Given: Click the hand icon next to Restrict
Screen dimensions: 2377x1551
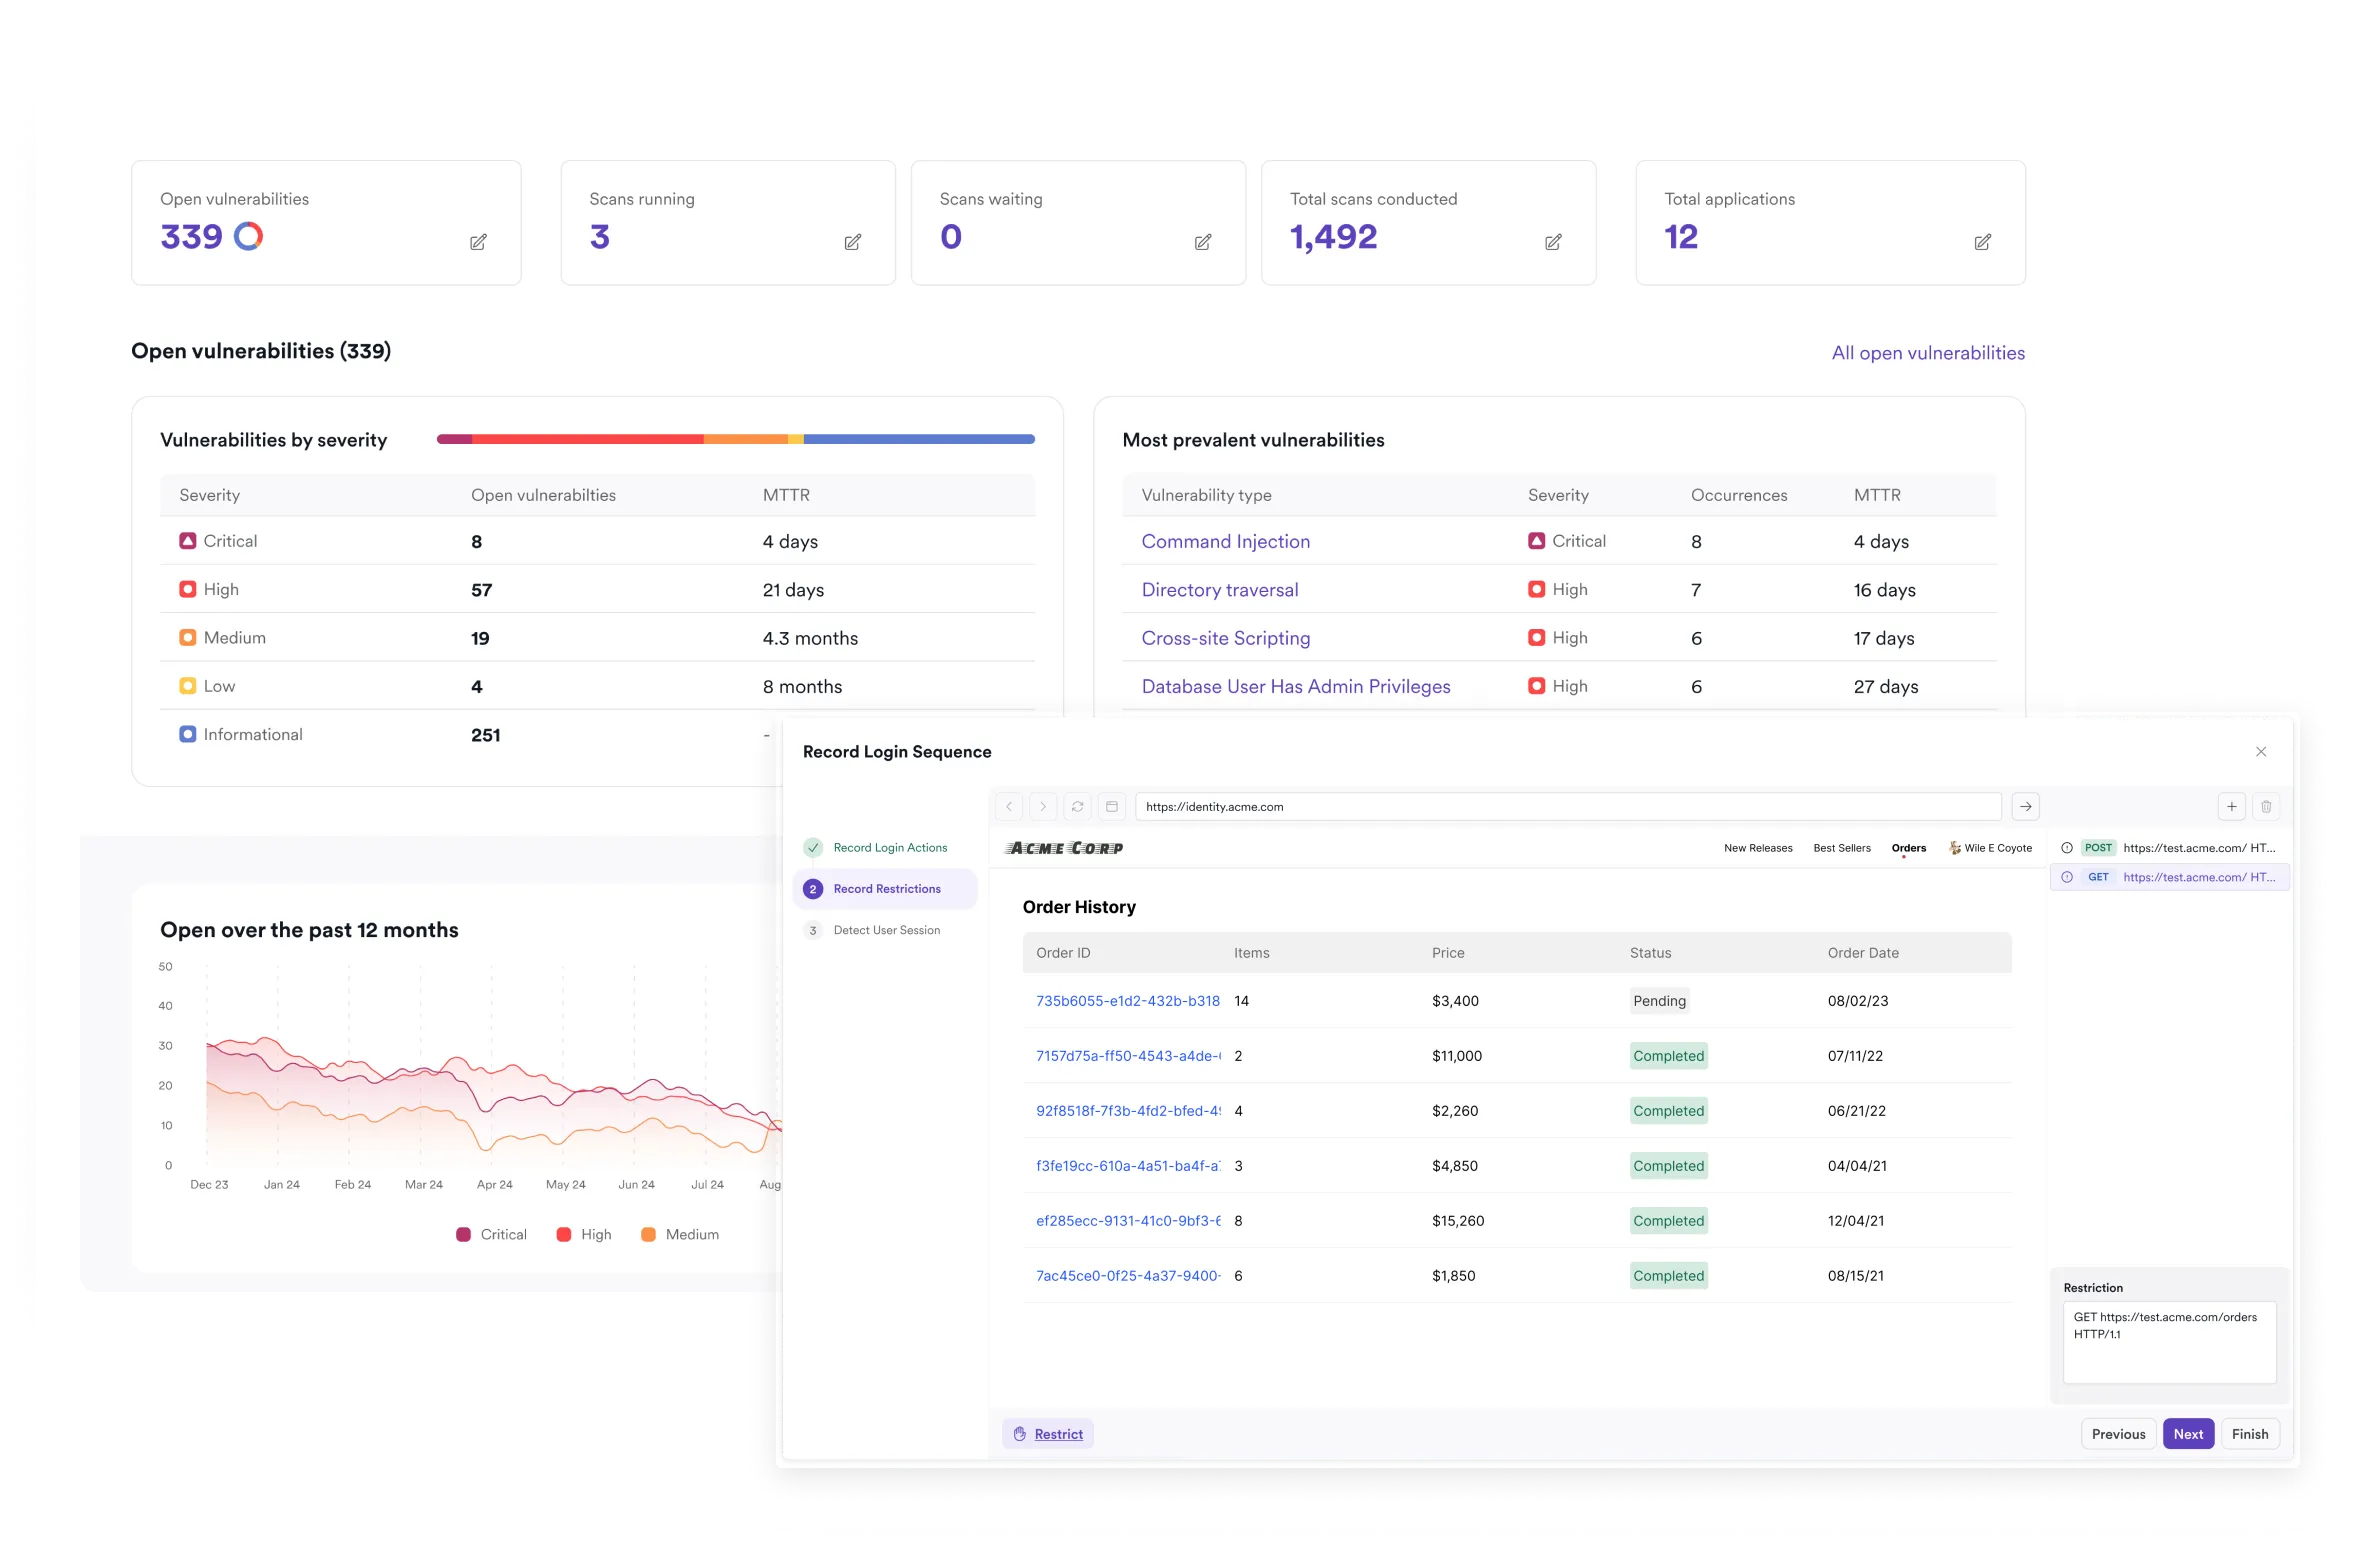Looking at the screenshot, I should pyautogui.click(x=1020, y=1433).
